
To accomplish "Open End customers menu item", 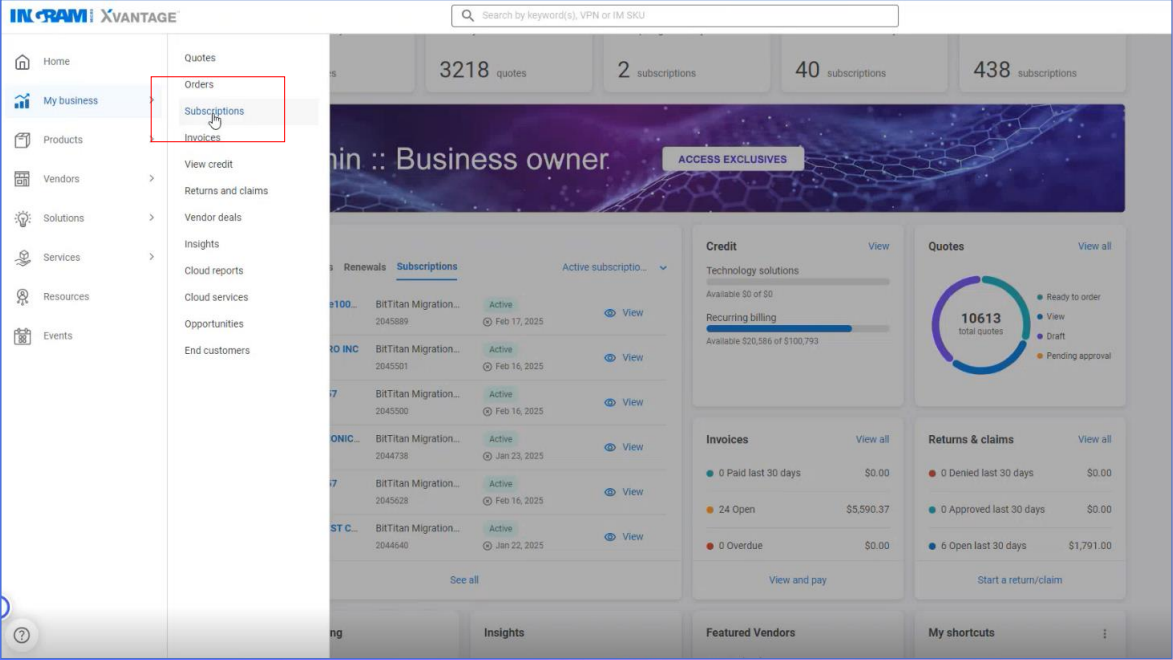I will [217, 350].
